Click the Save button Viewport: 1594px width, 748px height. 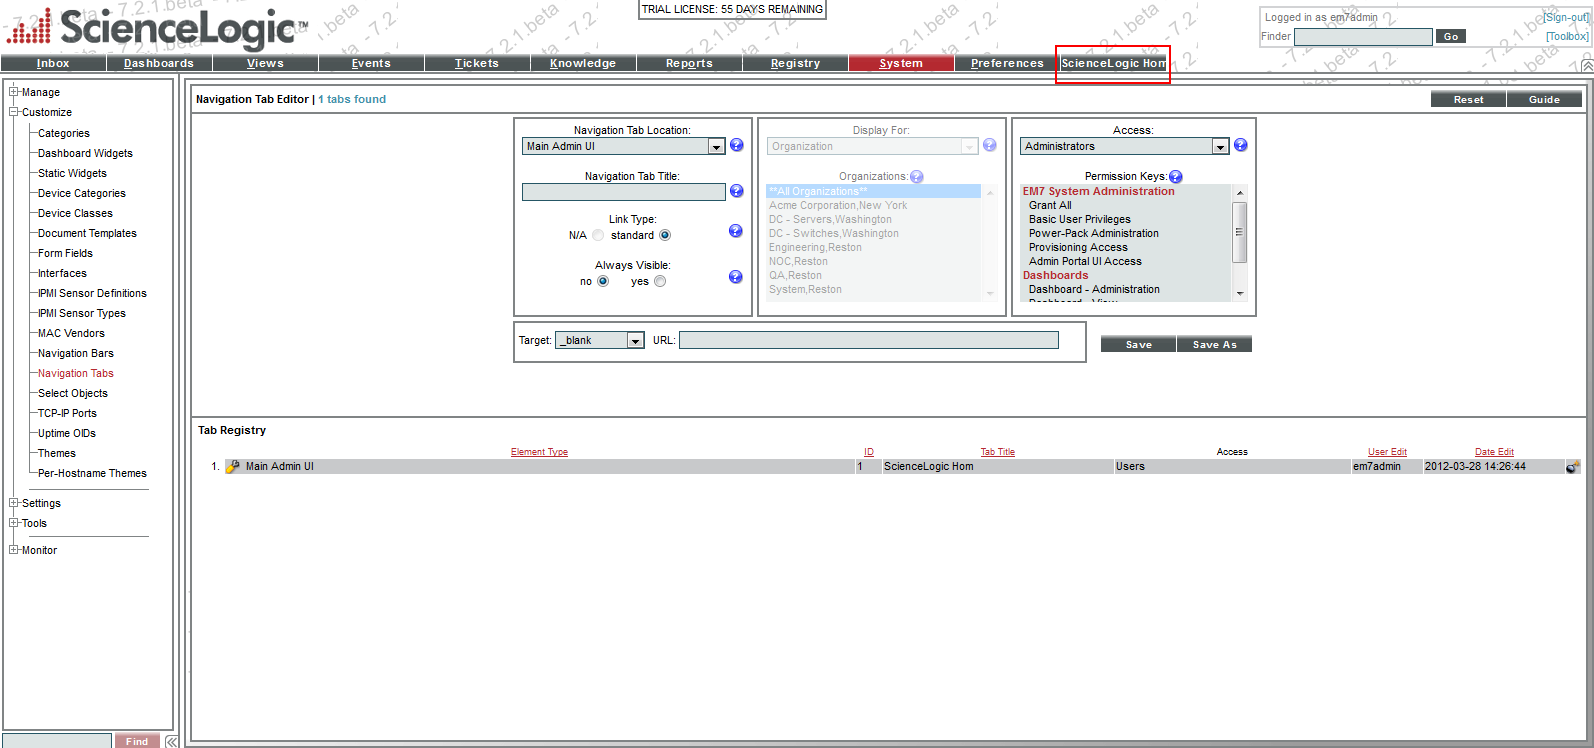coord(1138,344)
